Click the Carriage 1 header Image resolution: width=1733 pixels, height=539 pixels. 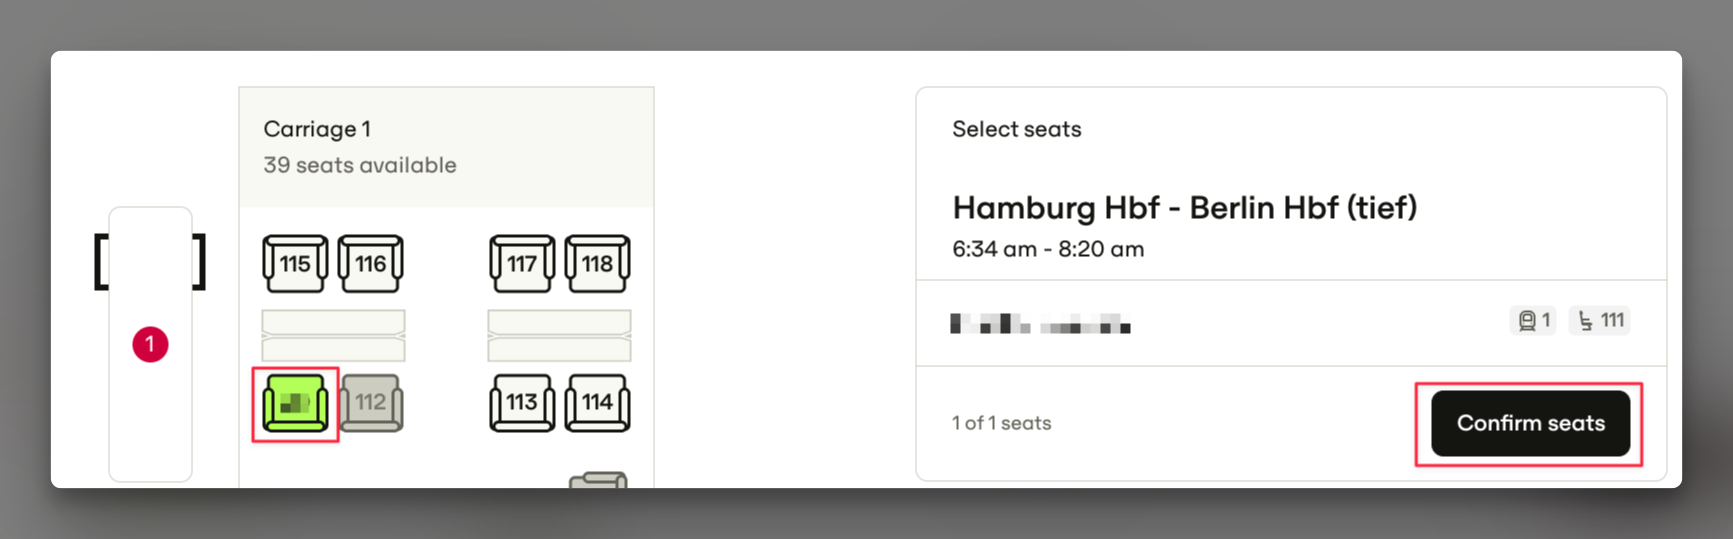[317, 129]
